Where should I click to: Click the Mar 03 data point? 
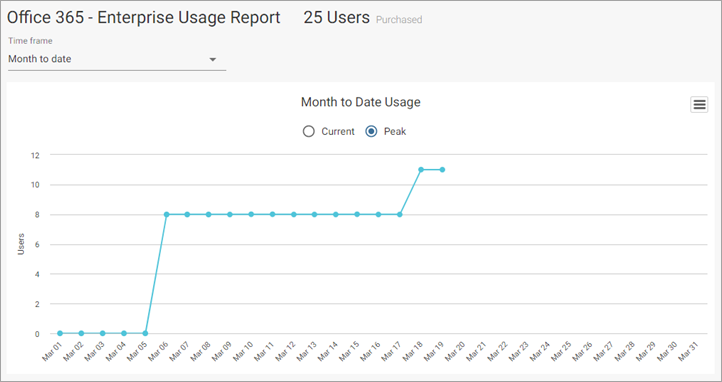[103, 333]
